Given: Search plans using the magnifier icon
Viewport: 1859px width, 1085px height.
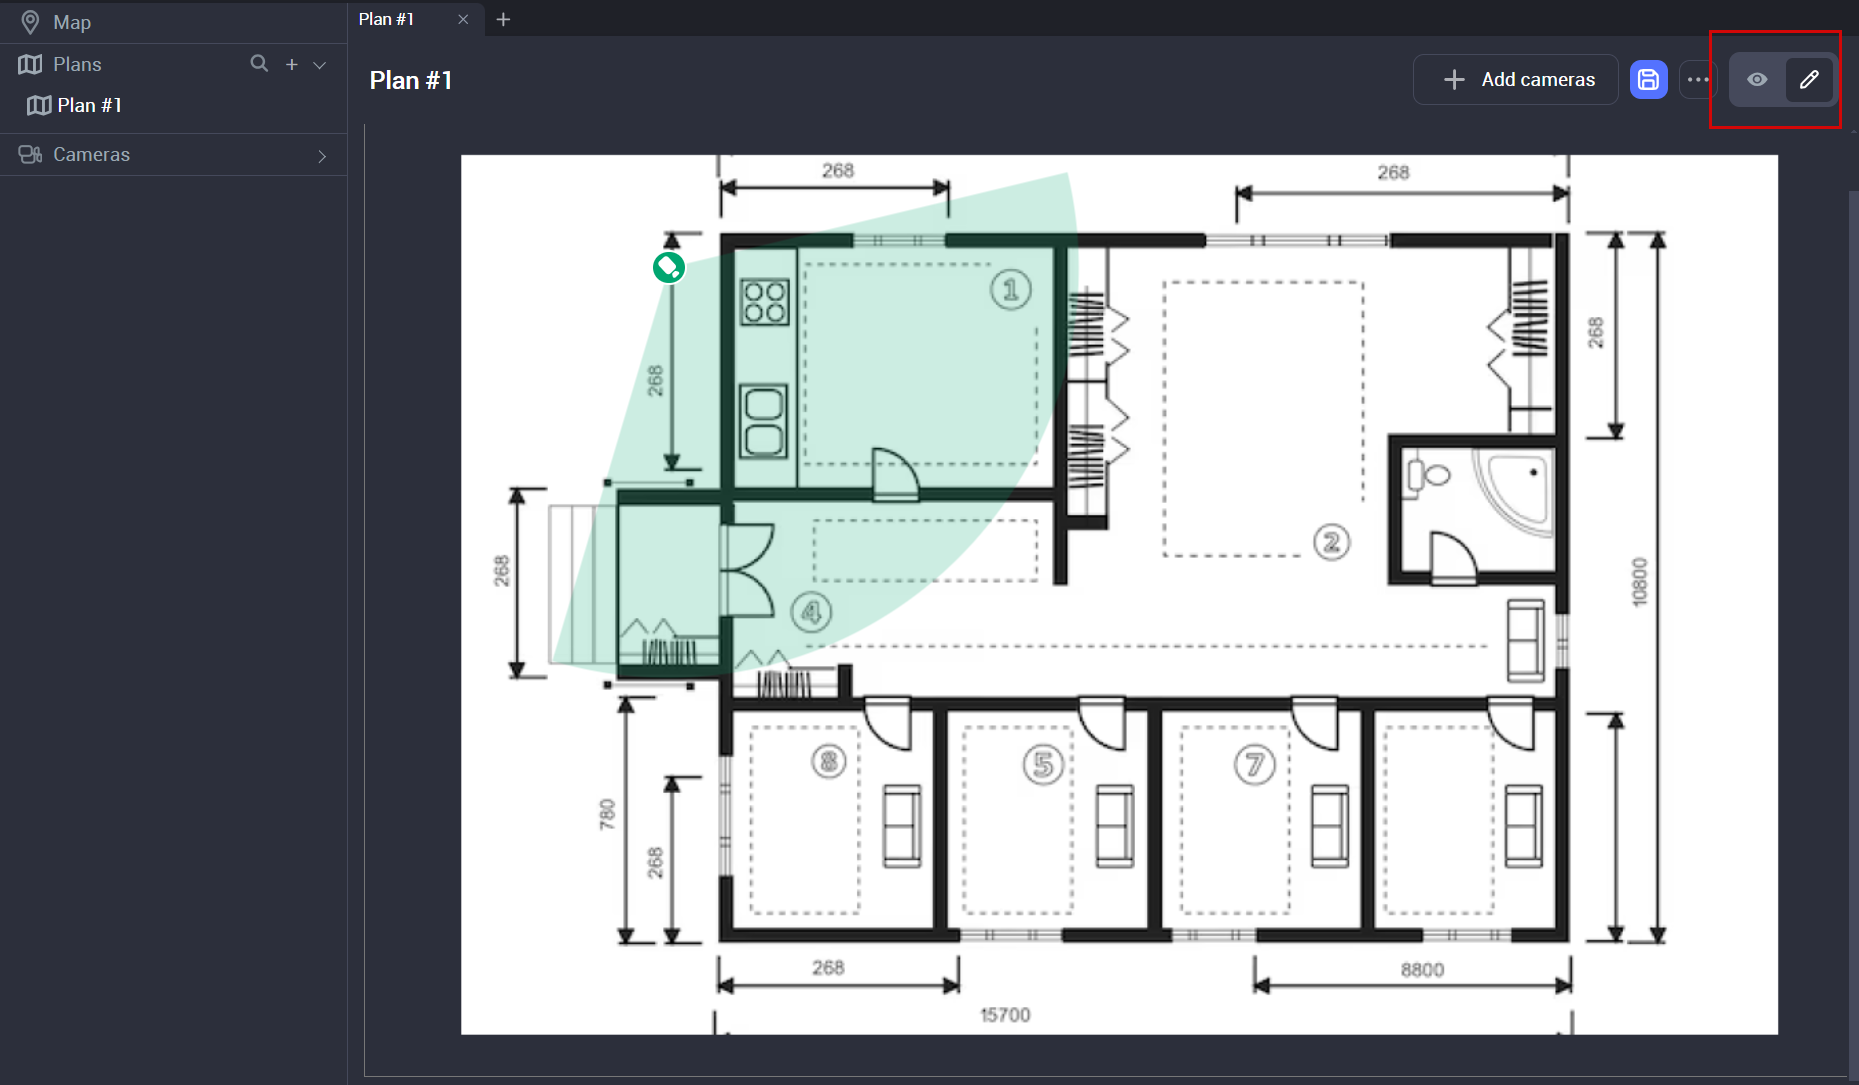Looking at the screenshot, I should coord(259,64).
